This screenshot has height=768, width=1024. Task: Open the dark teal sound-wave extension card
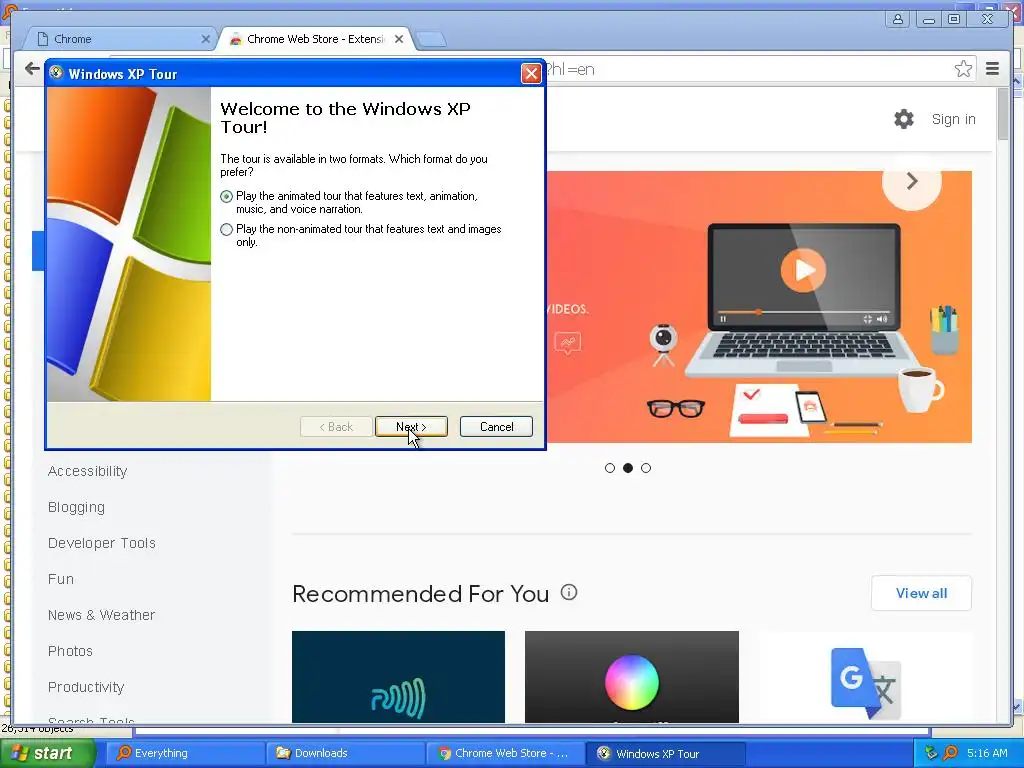398,677
